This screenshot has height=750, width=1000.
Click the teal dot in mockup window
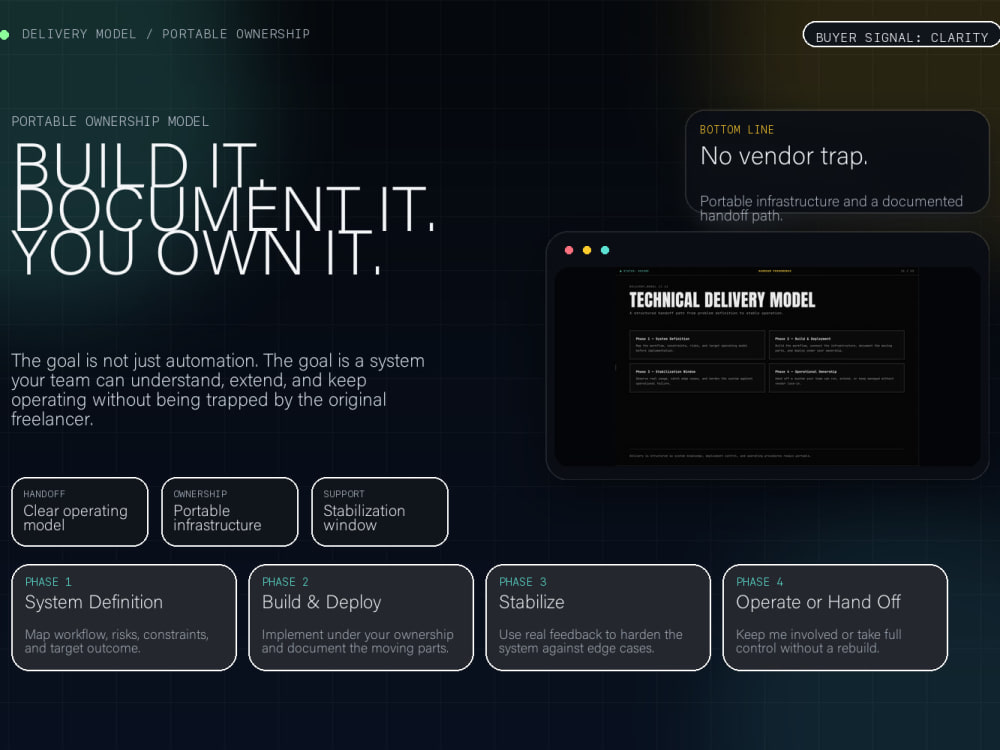[x=605, y=250]
